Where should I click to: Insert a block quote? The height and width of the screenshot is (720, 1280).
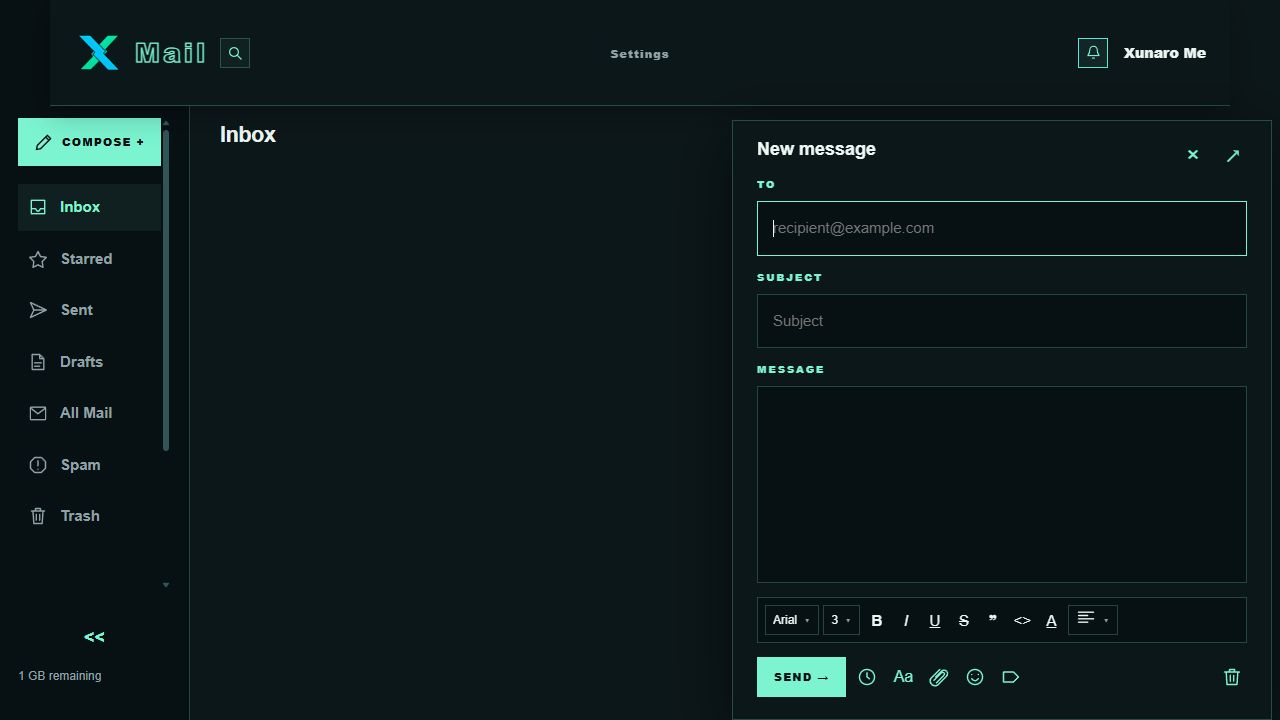993,620
